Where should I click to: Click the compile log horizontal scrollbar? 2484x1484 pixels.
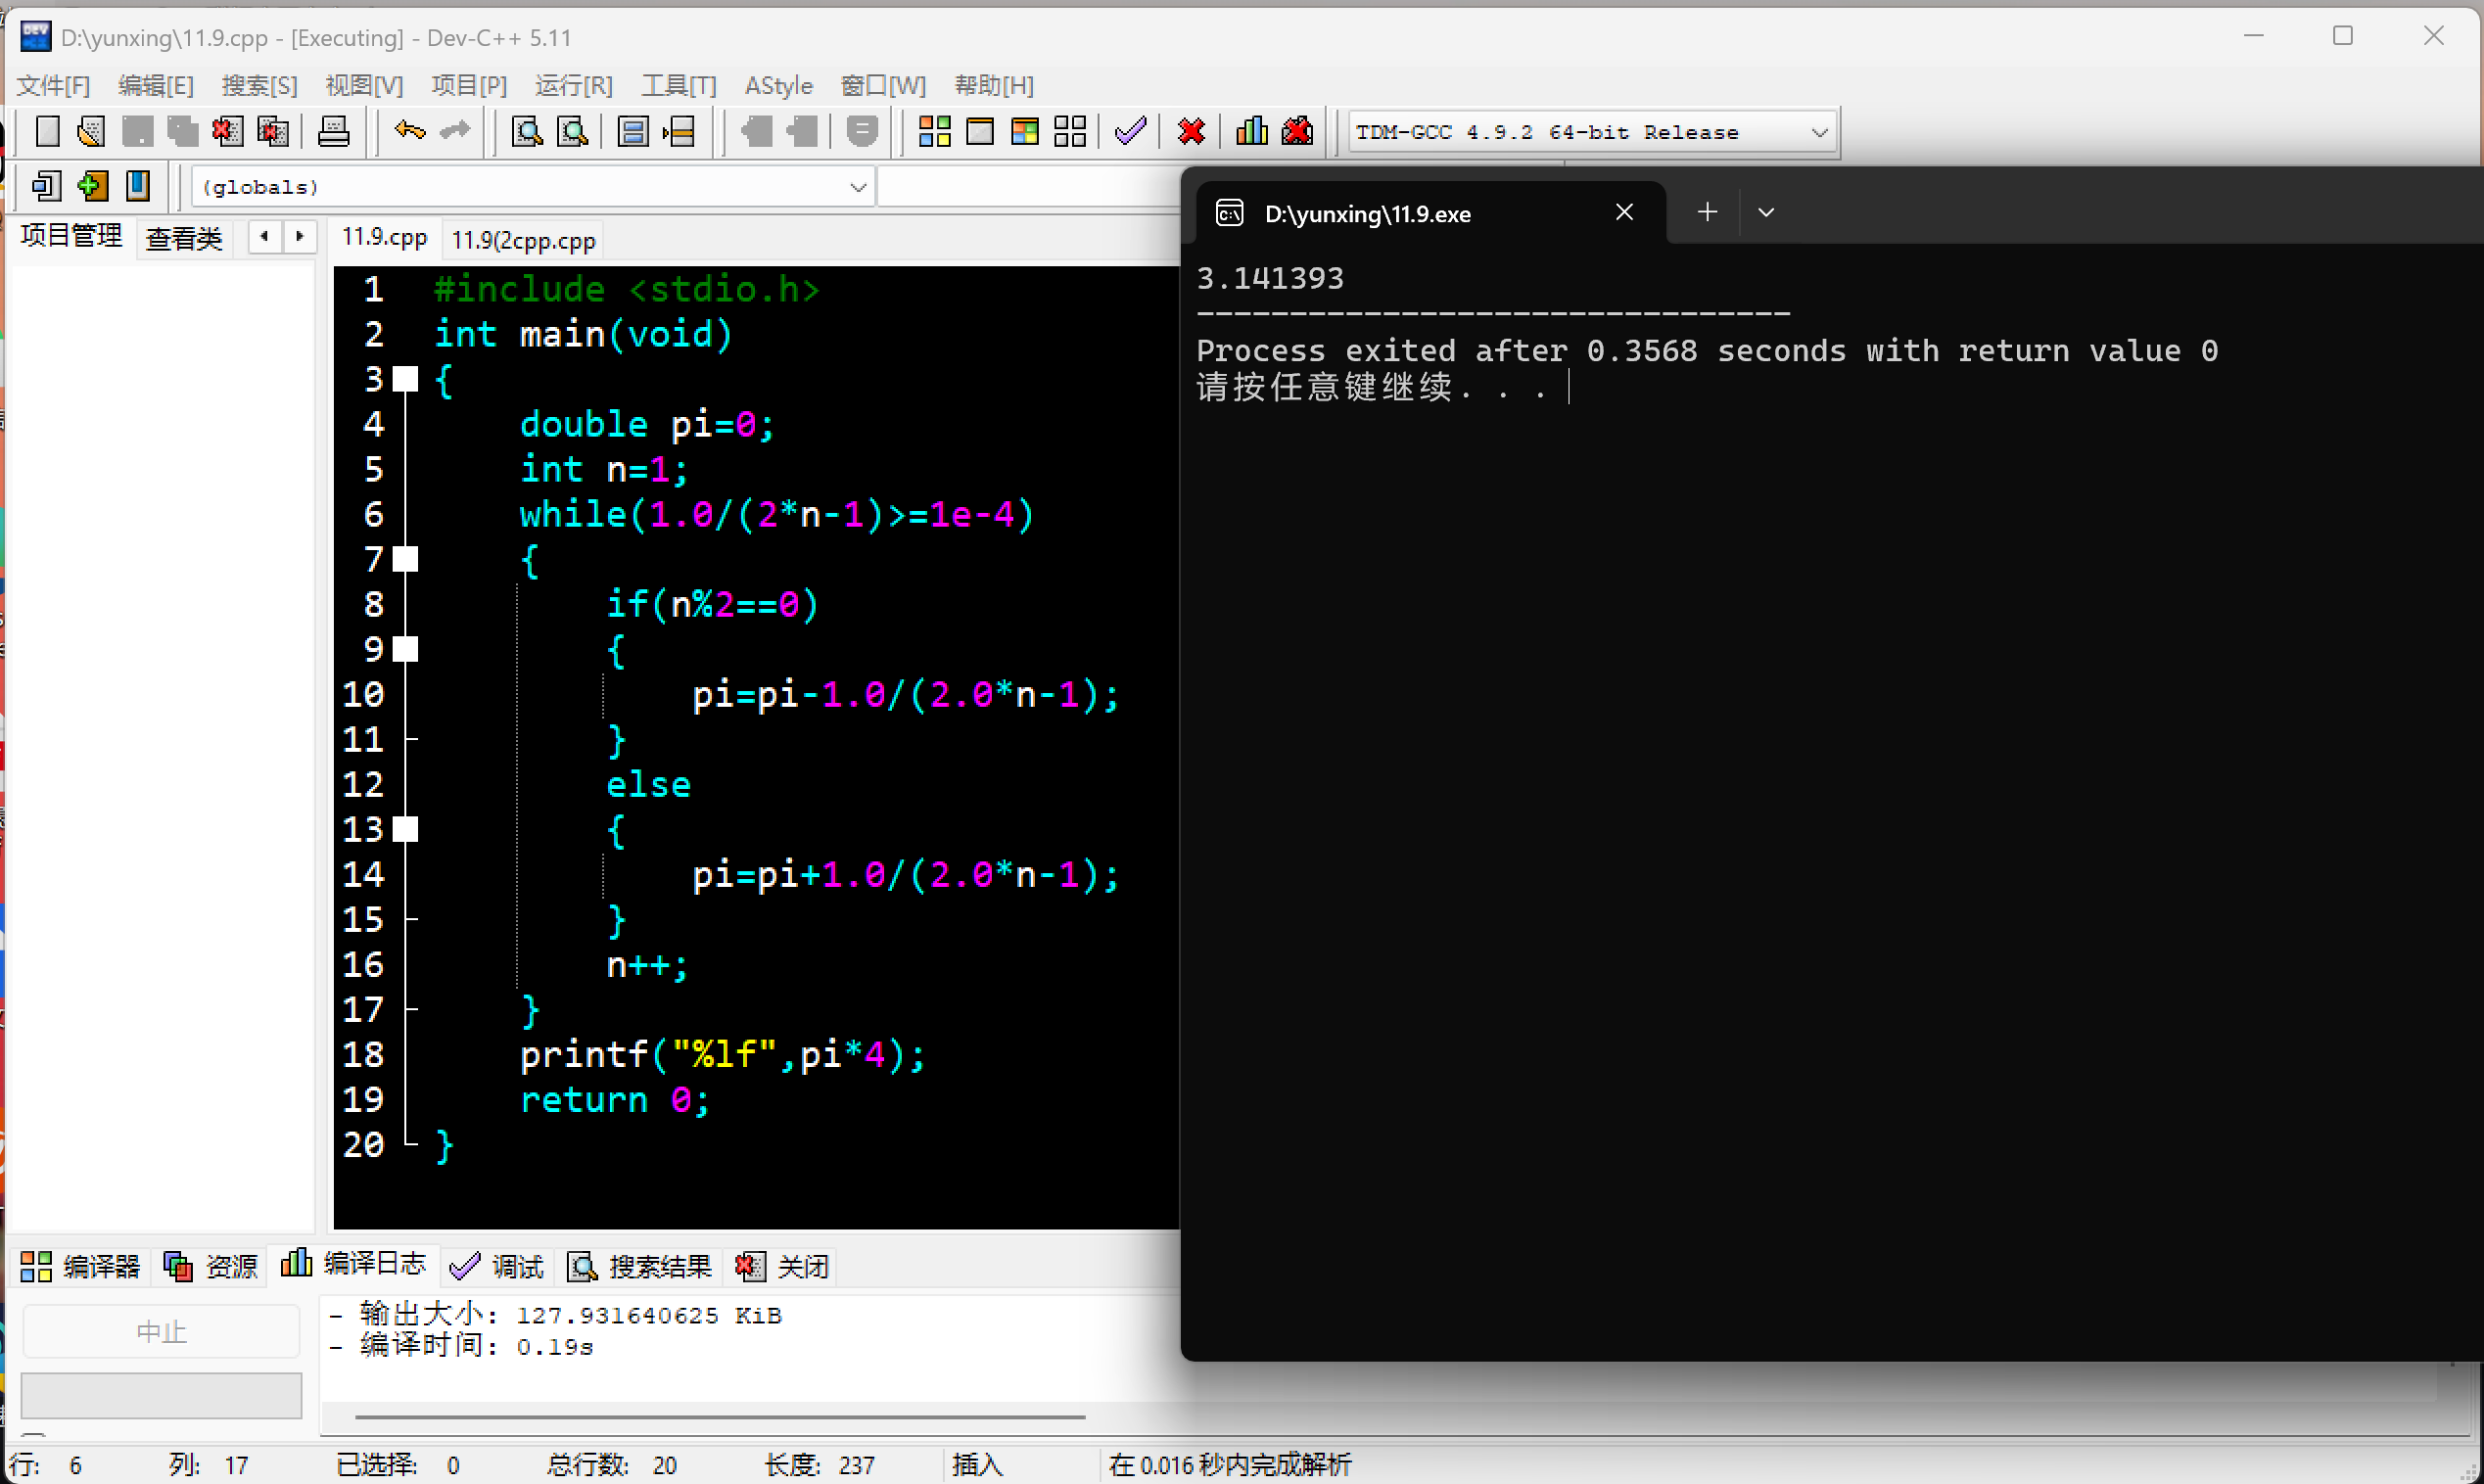720,1417
